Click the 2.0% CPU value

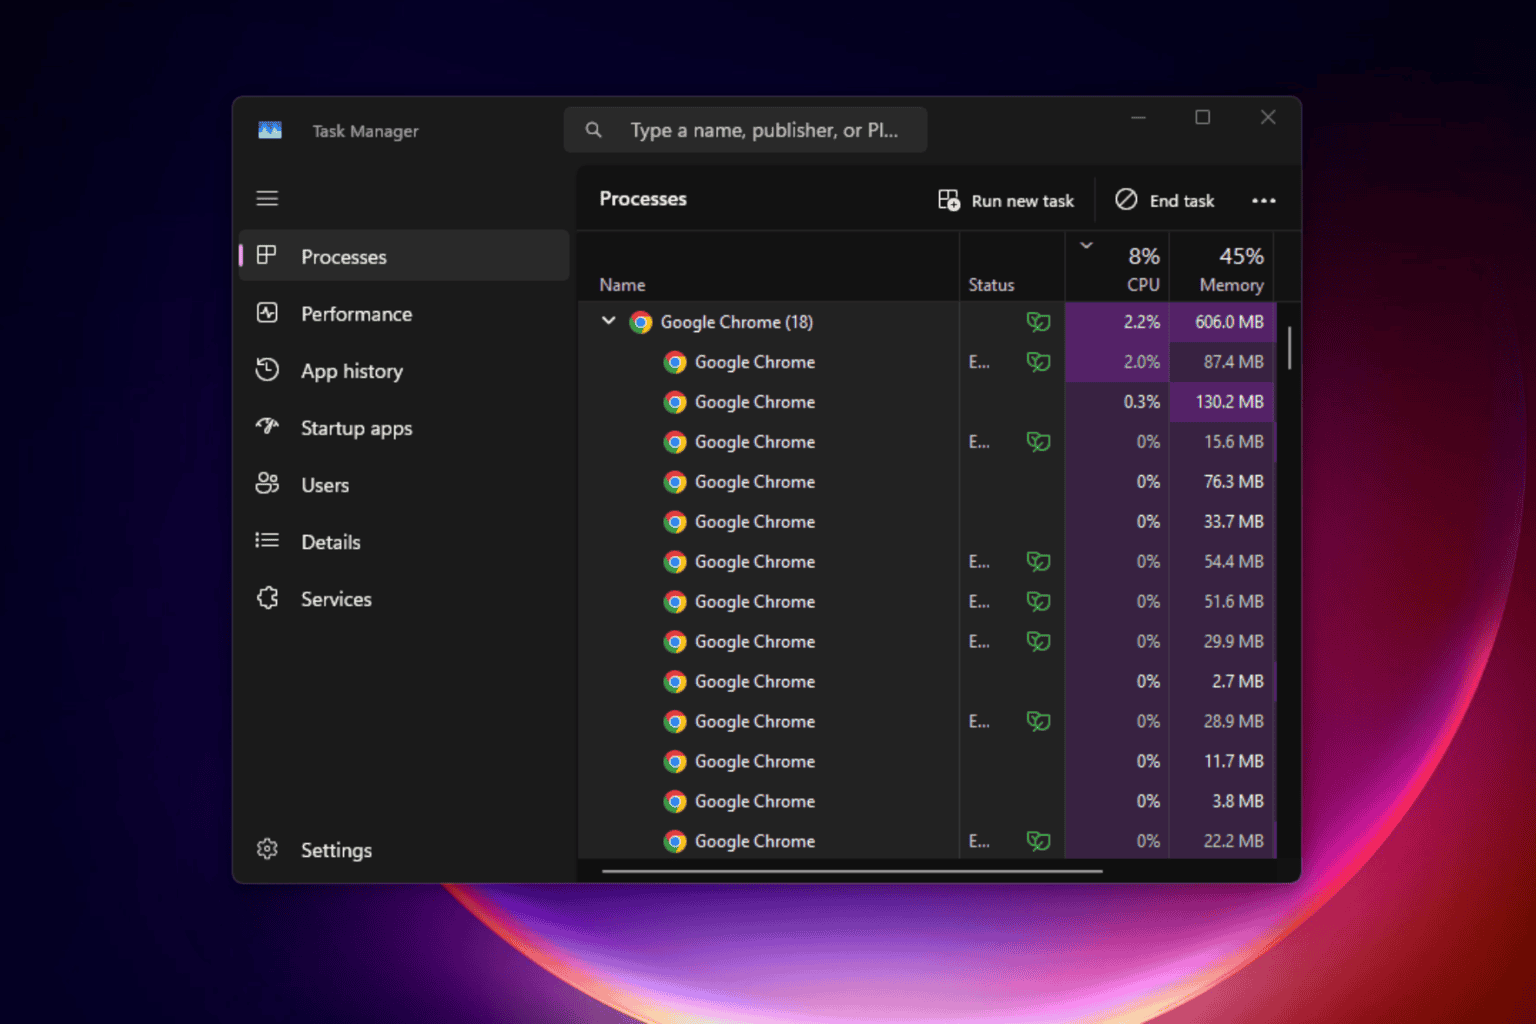(1142, 362)
